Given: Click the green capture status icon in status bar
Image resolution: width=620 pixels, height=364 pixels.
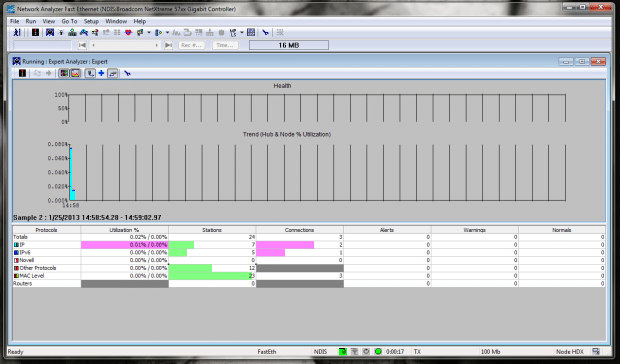Looking at the screenshot, I should pyautogui.click(x=342, y=351).
